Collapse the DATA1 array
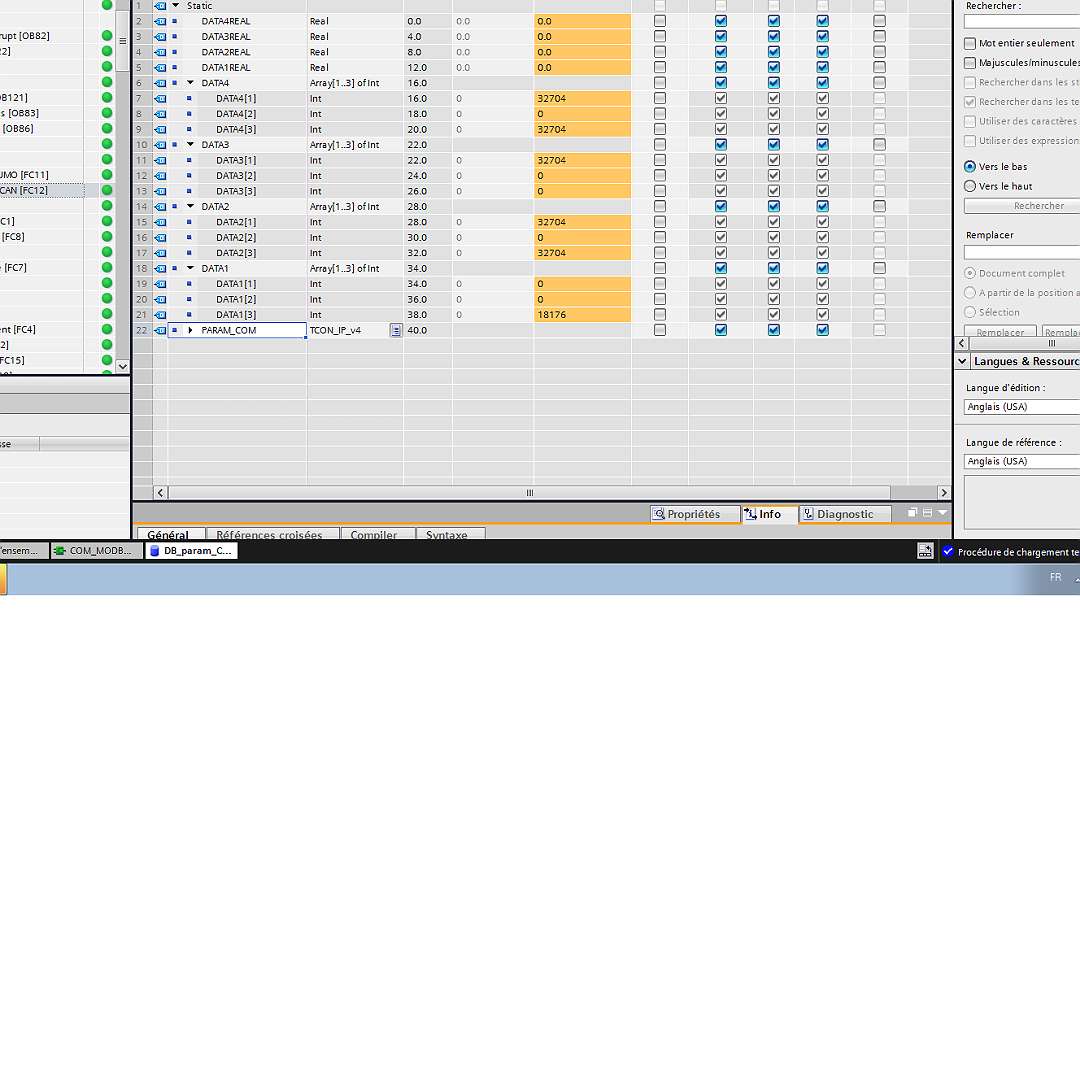The image size is (1080, 1080). pos(191,268)
